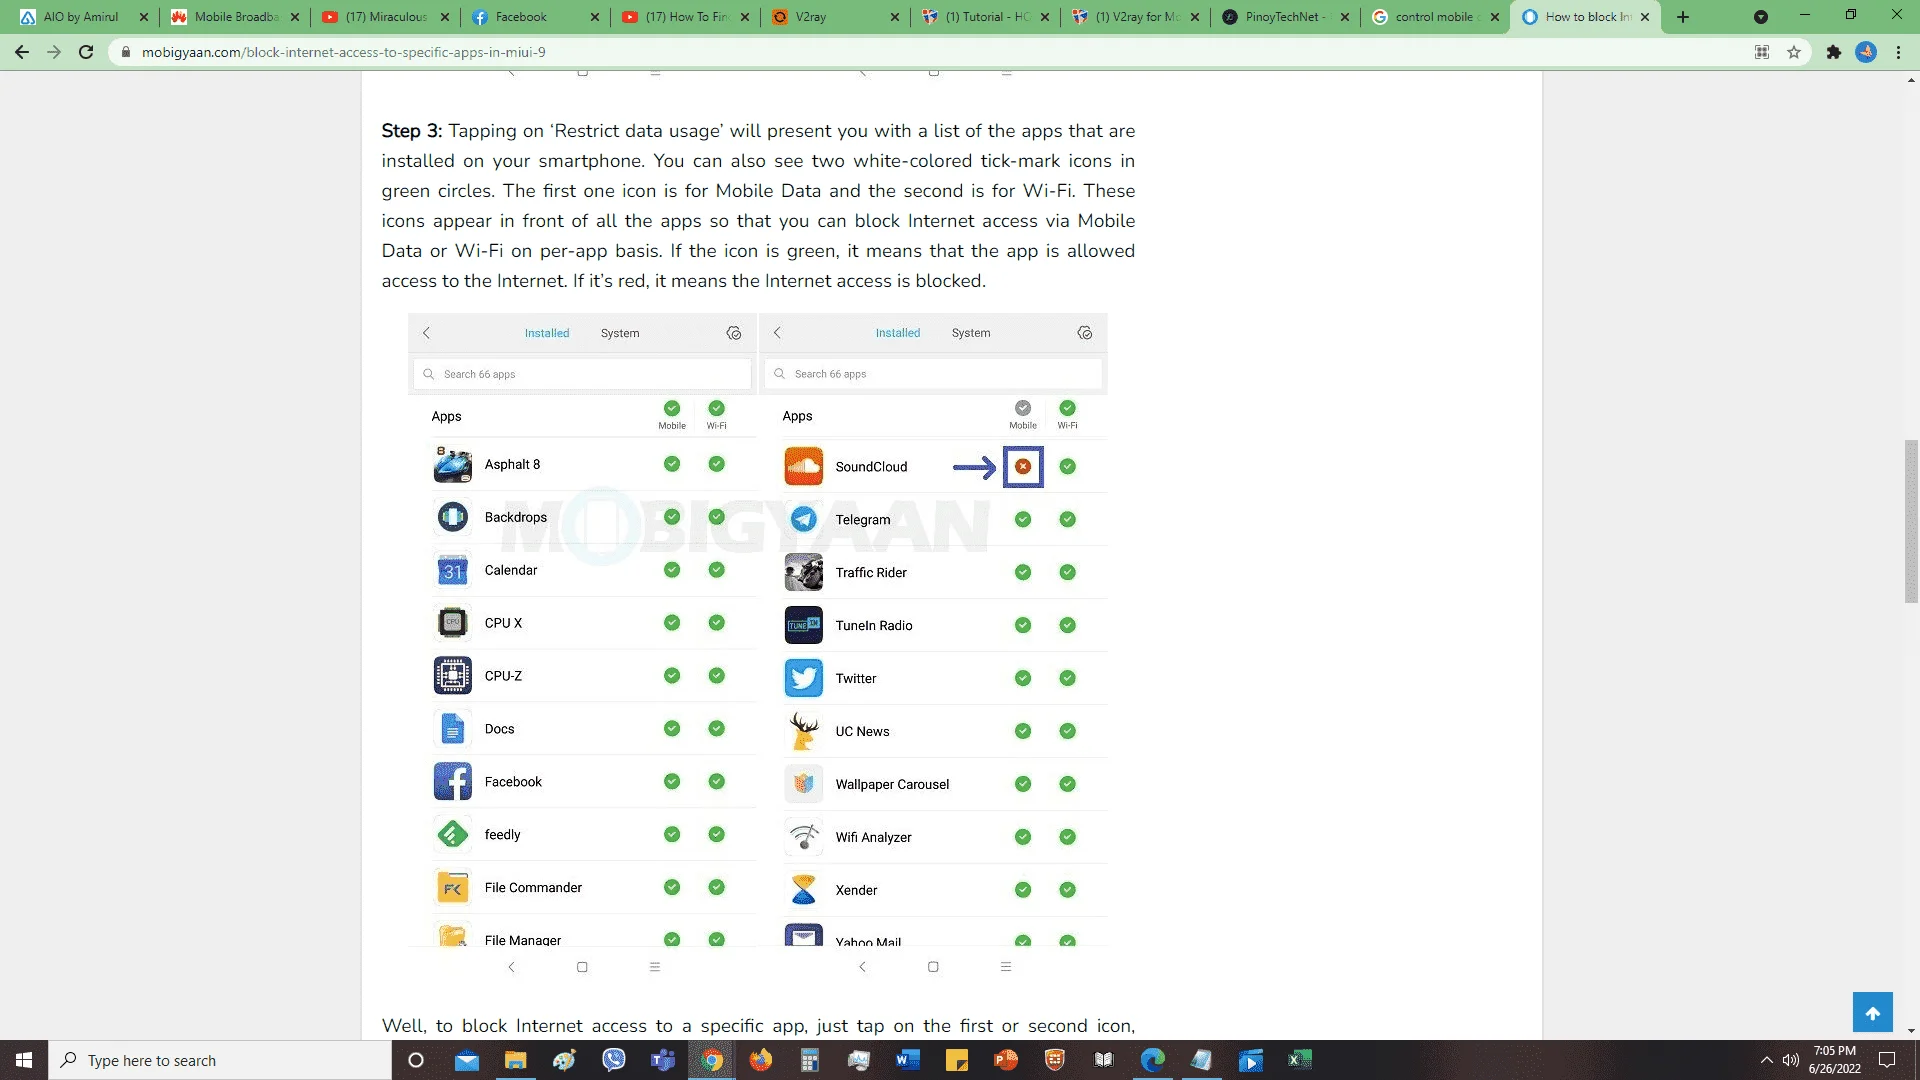Open File Explorer from the taskbar
Screen dimensions: 1920x1080
[515, 1060]
